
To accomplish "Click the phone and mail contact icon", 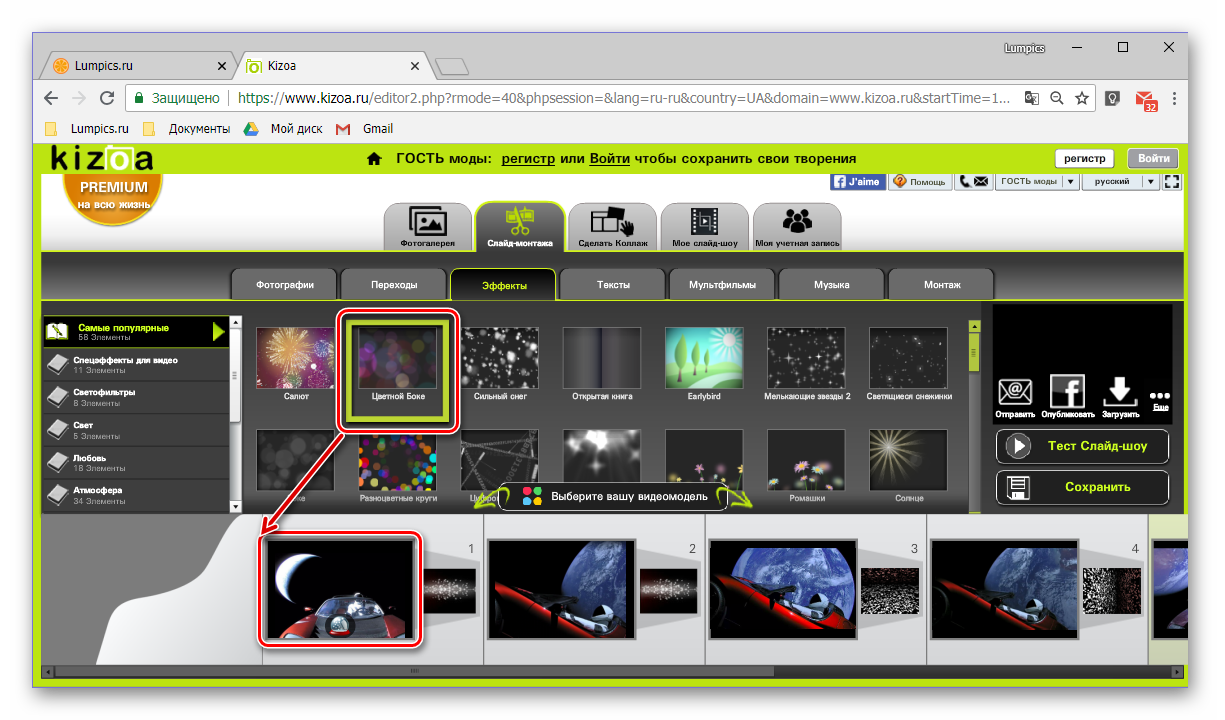I will (x=972, y=181).
